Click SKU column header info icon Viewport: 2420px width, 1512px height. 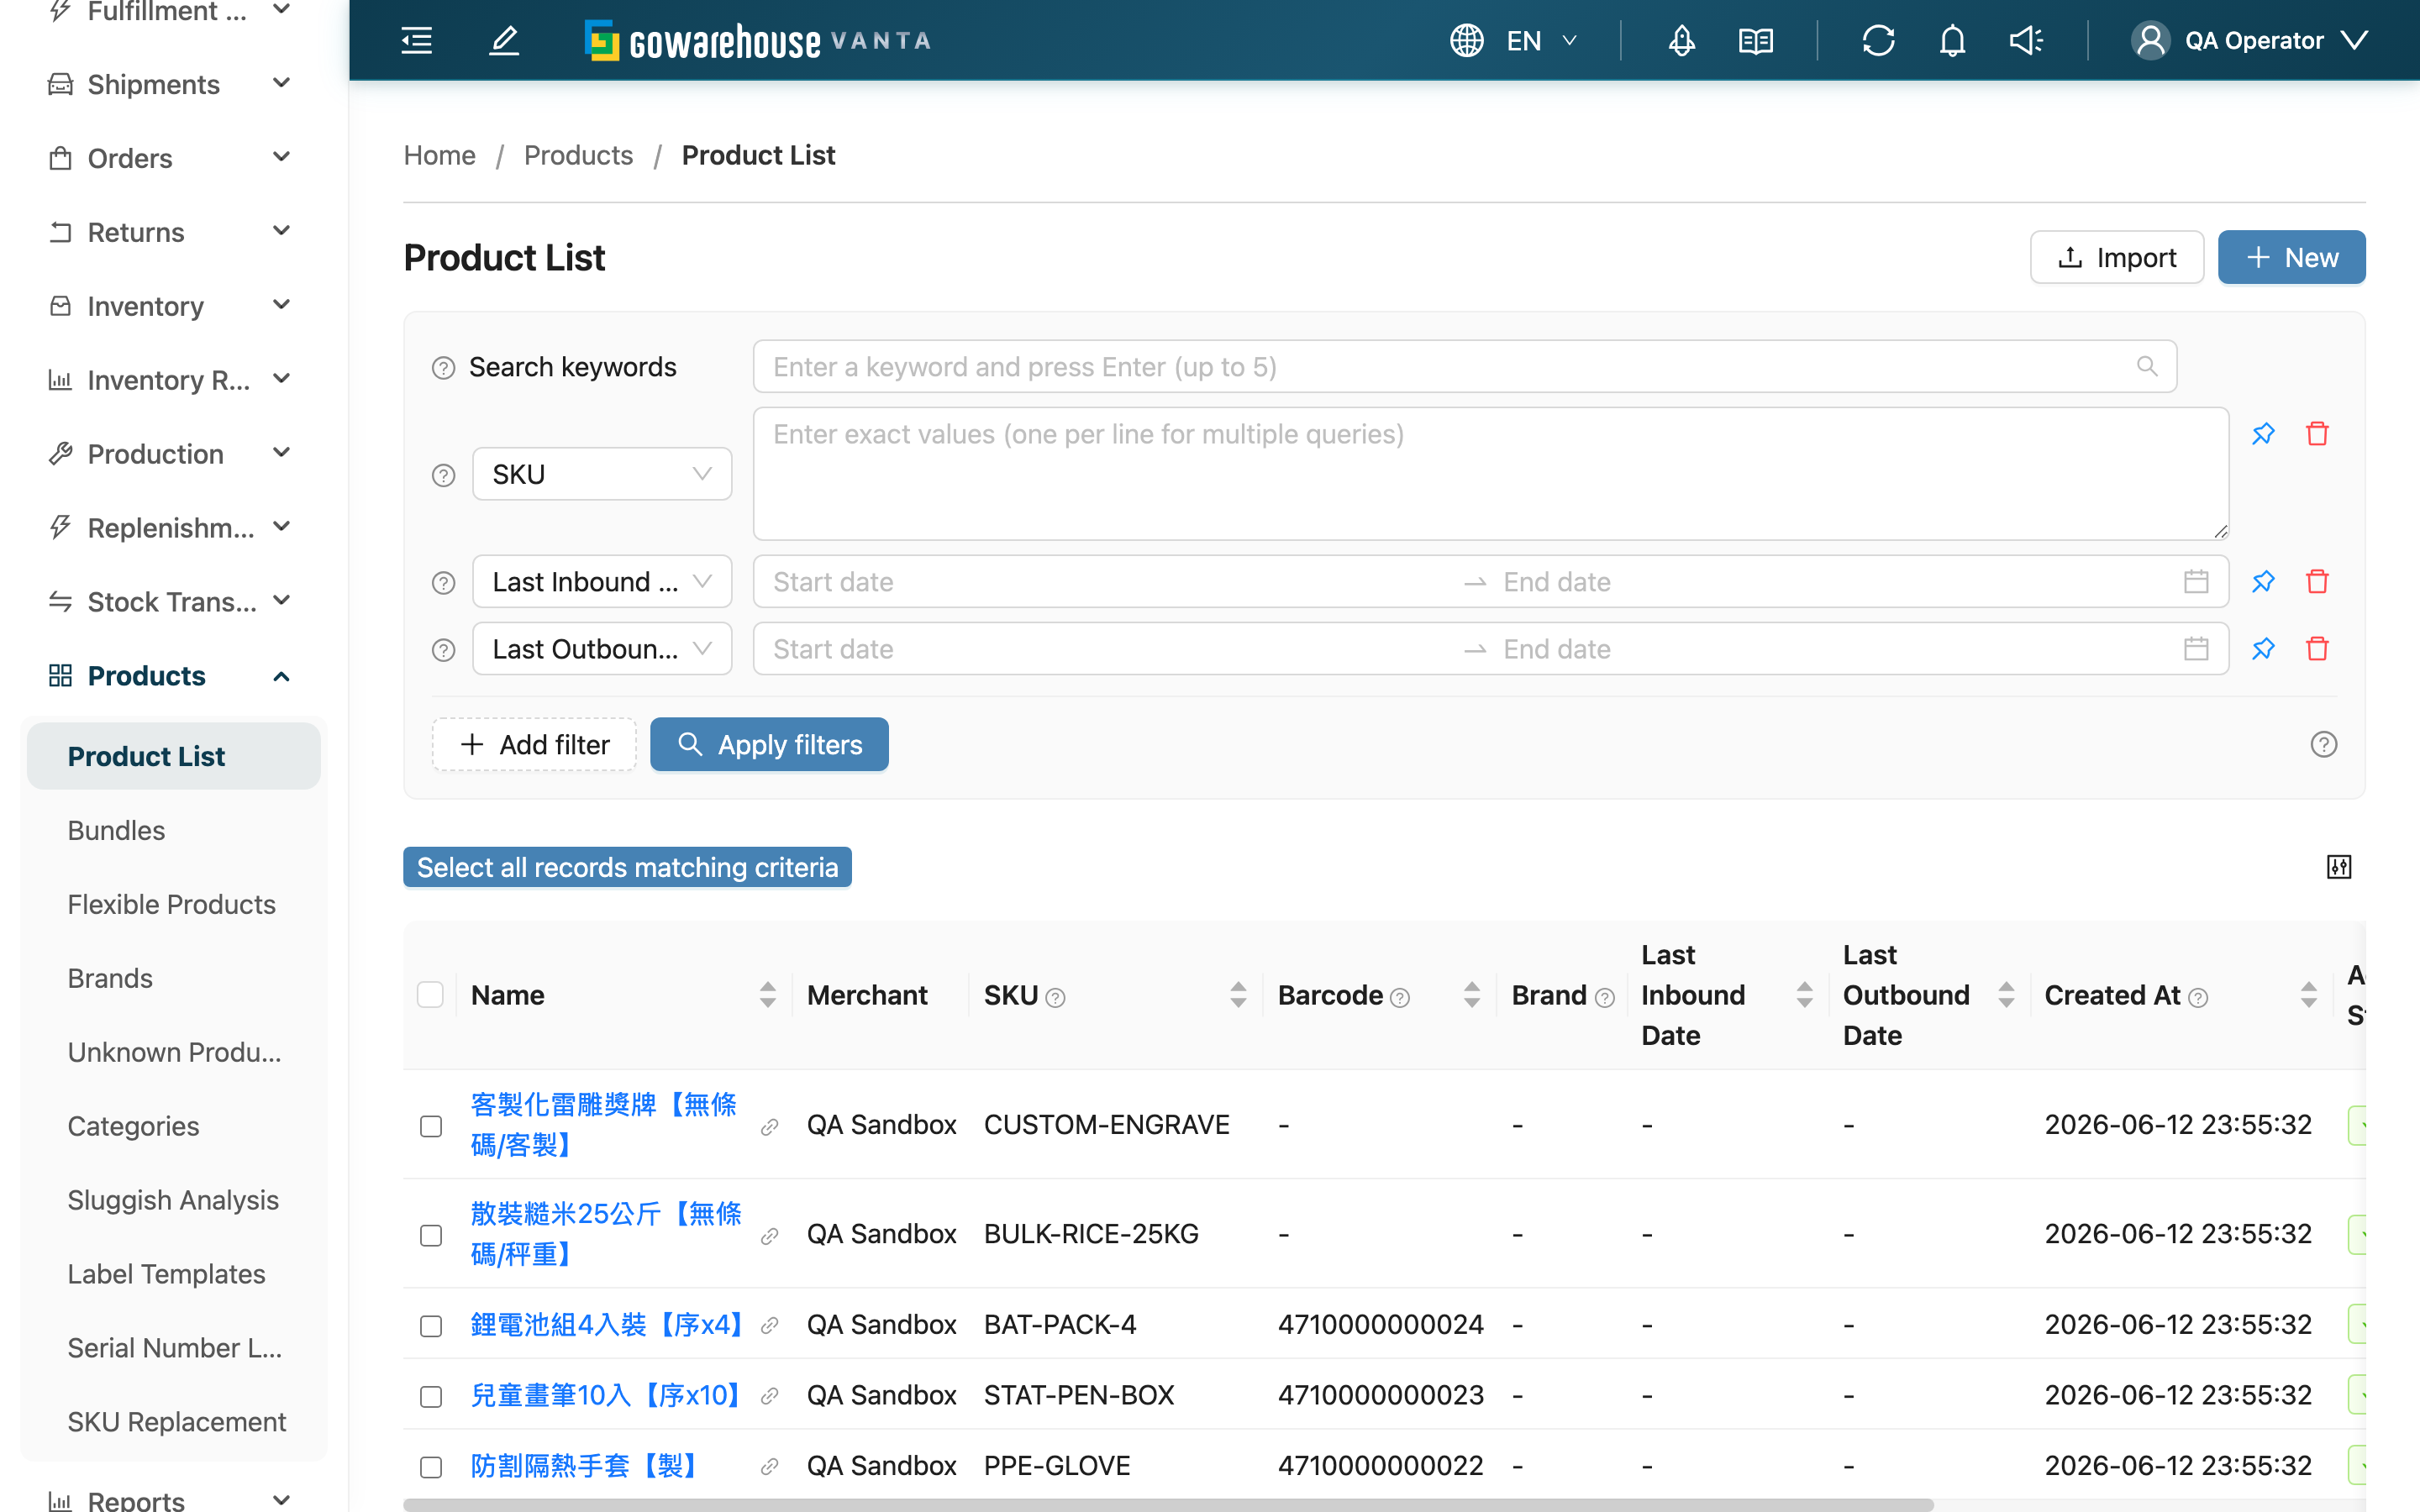tap(1055, 997)
